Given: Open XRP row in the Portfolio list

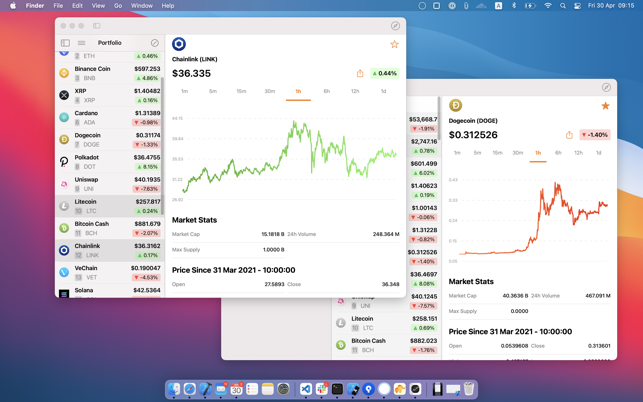Looking at the screenshot, I should (110, 96).
